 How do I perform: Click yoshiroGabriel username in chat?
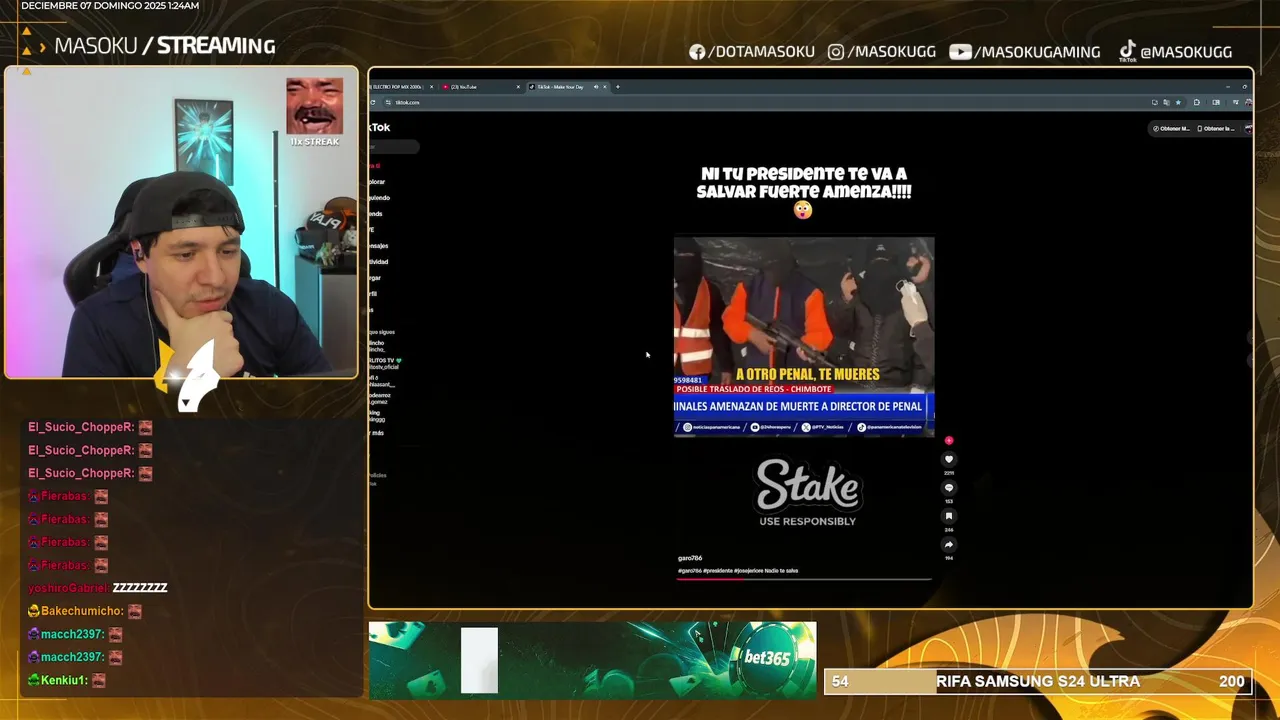pos(68,588)
